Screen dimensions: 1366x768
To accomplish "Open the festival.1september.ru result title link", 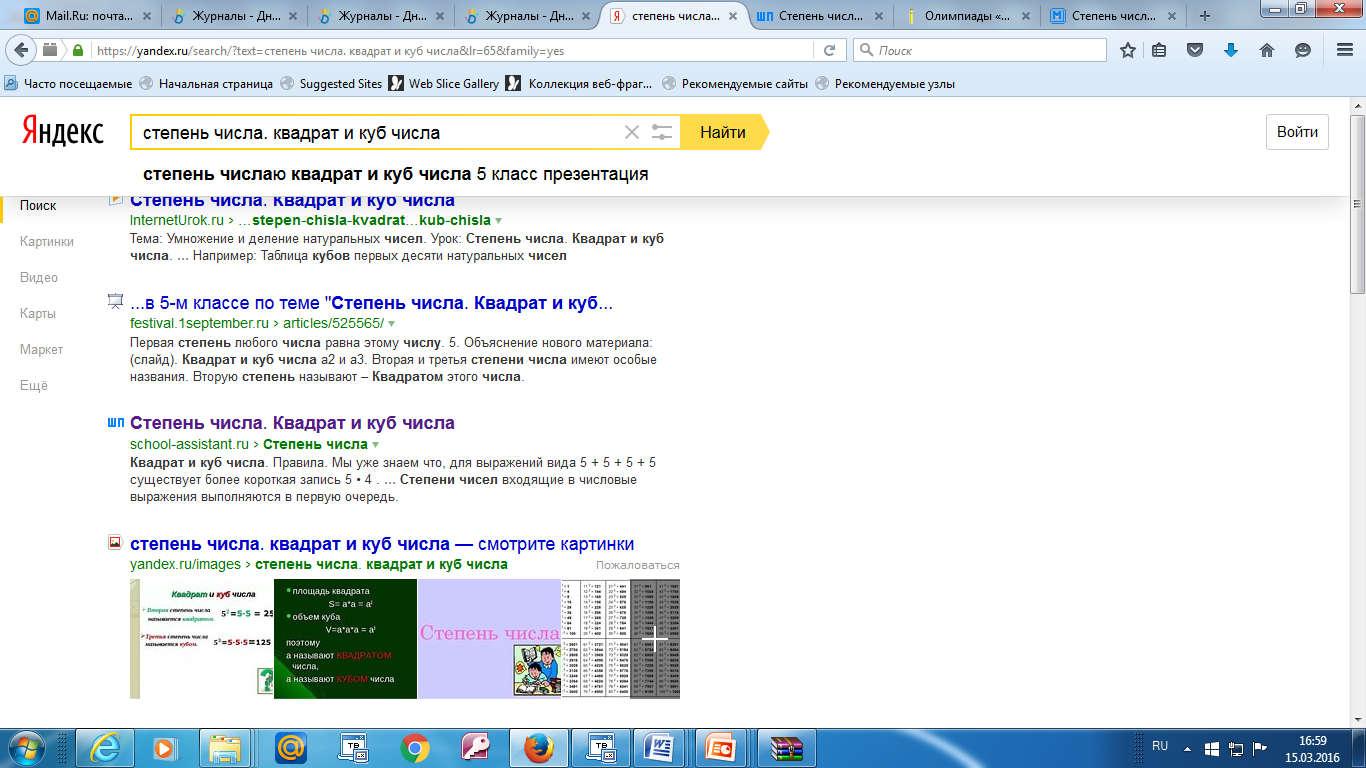I will pos(371,303).
